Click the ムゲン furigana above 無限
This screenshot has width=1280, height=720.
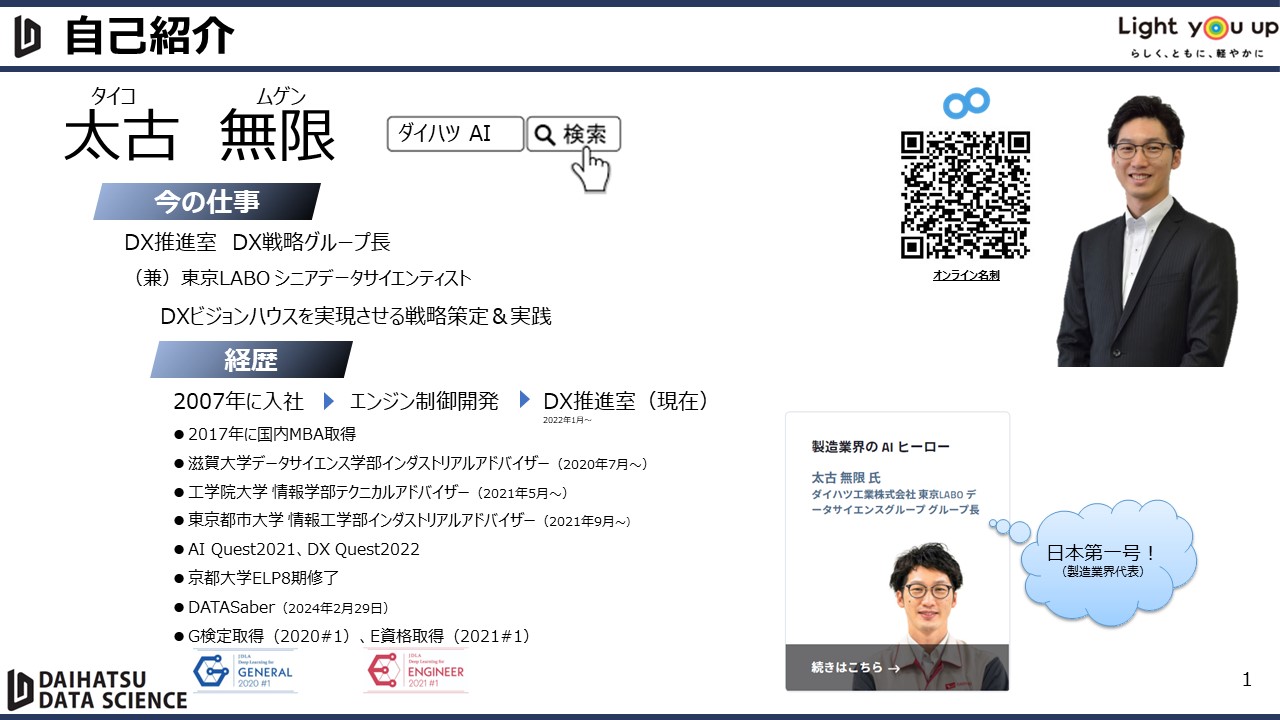281,96
